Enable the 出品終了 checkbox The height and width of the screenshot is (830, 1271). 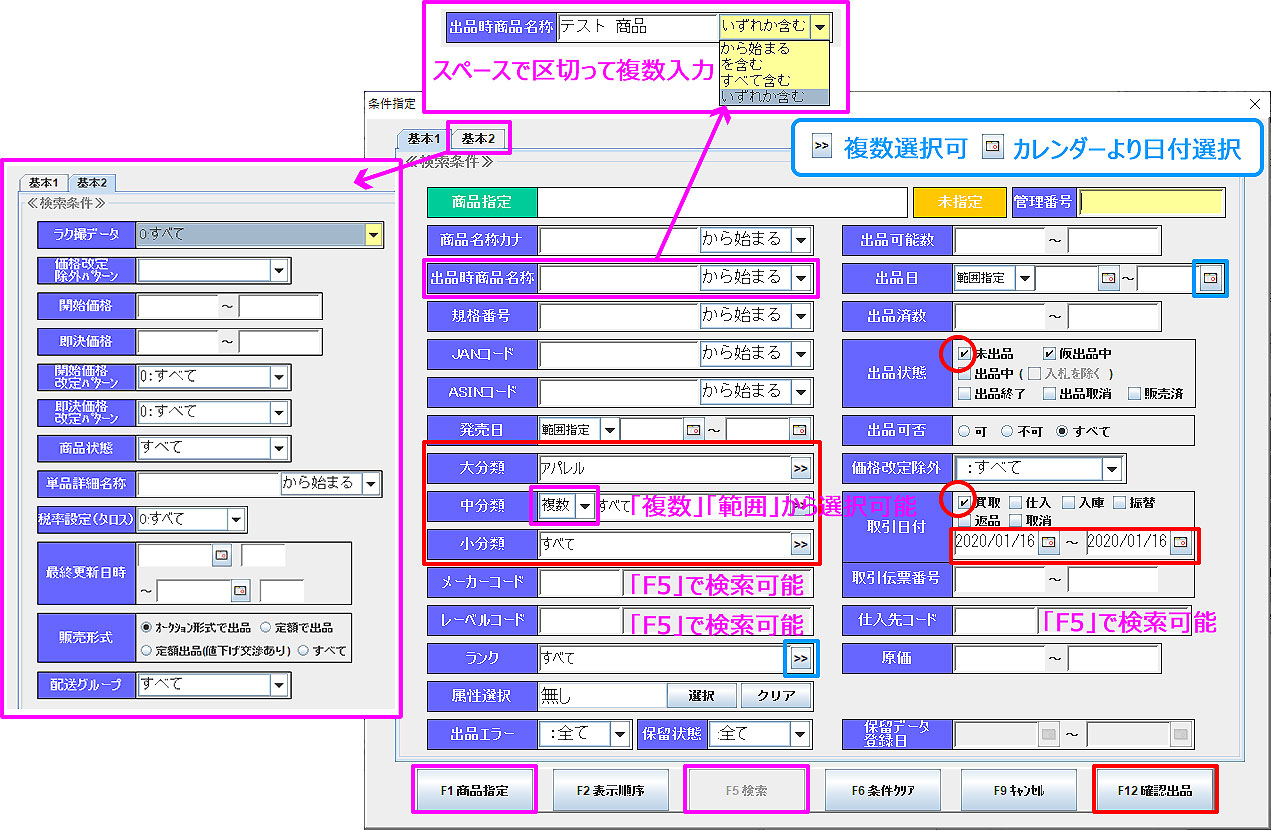point(964,394)
